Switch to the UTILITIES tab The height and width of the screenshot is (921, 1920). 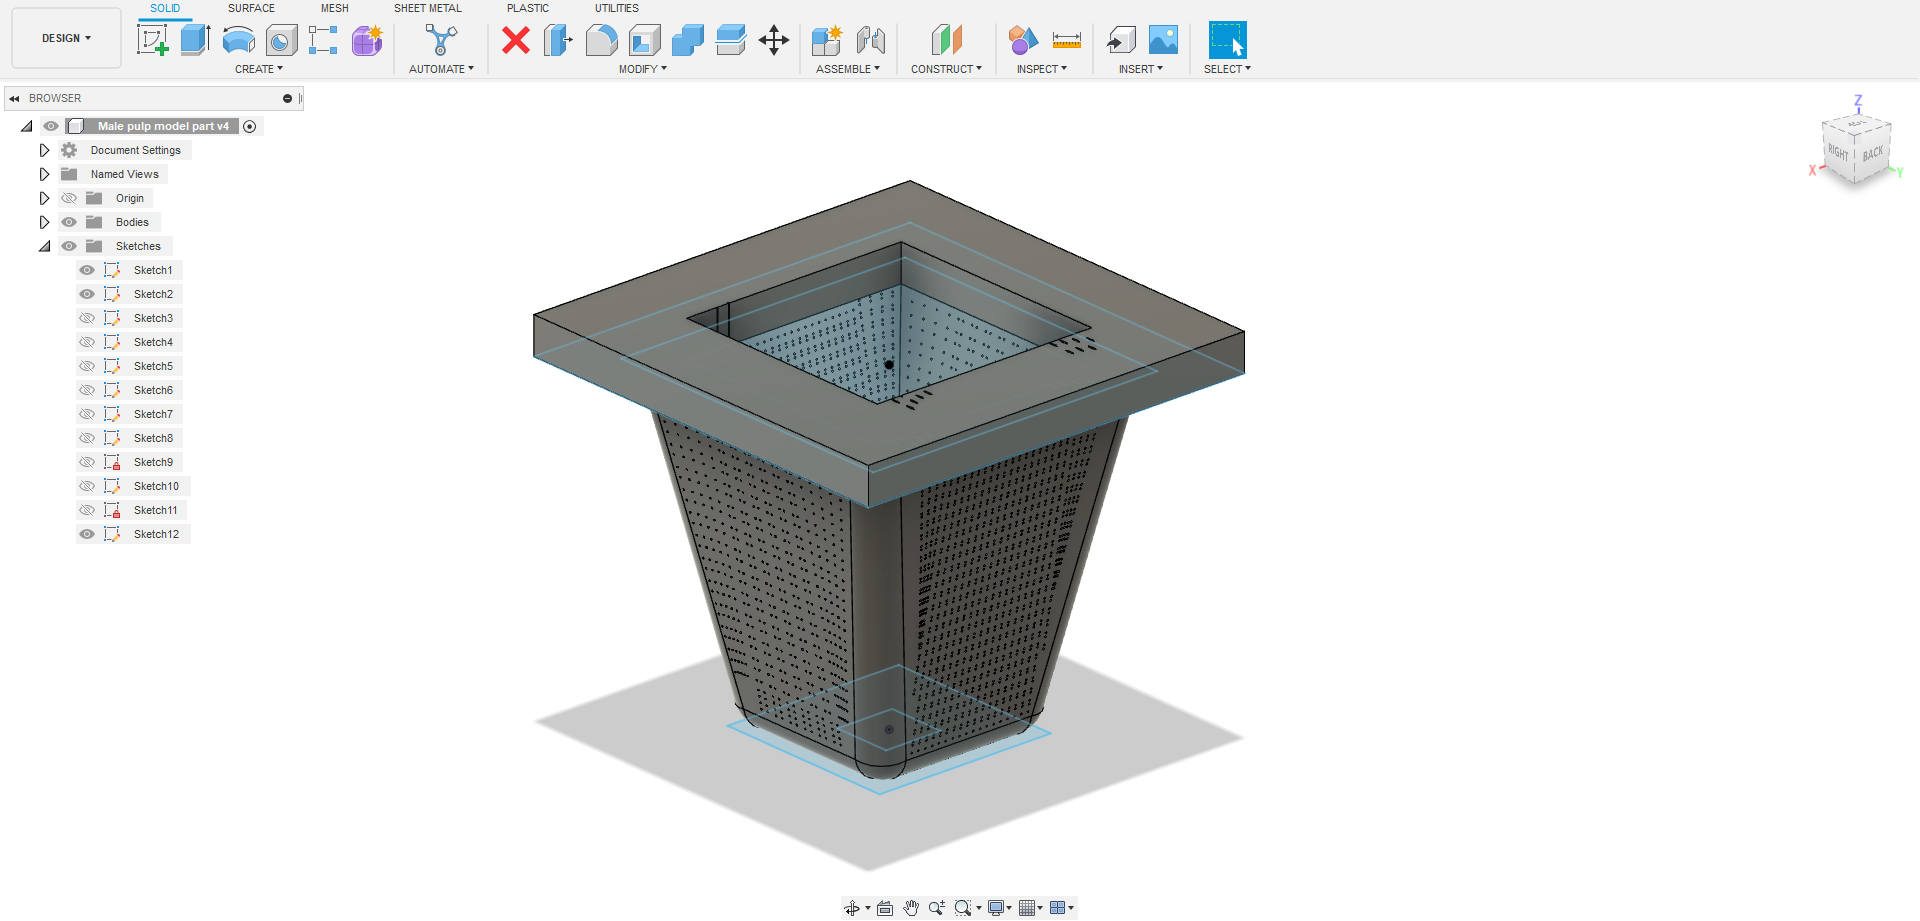(617, 8)
